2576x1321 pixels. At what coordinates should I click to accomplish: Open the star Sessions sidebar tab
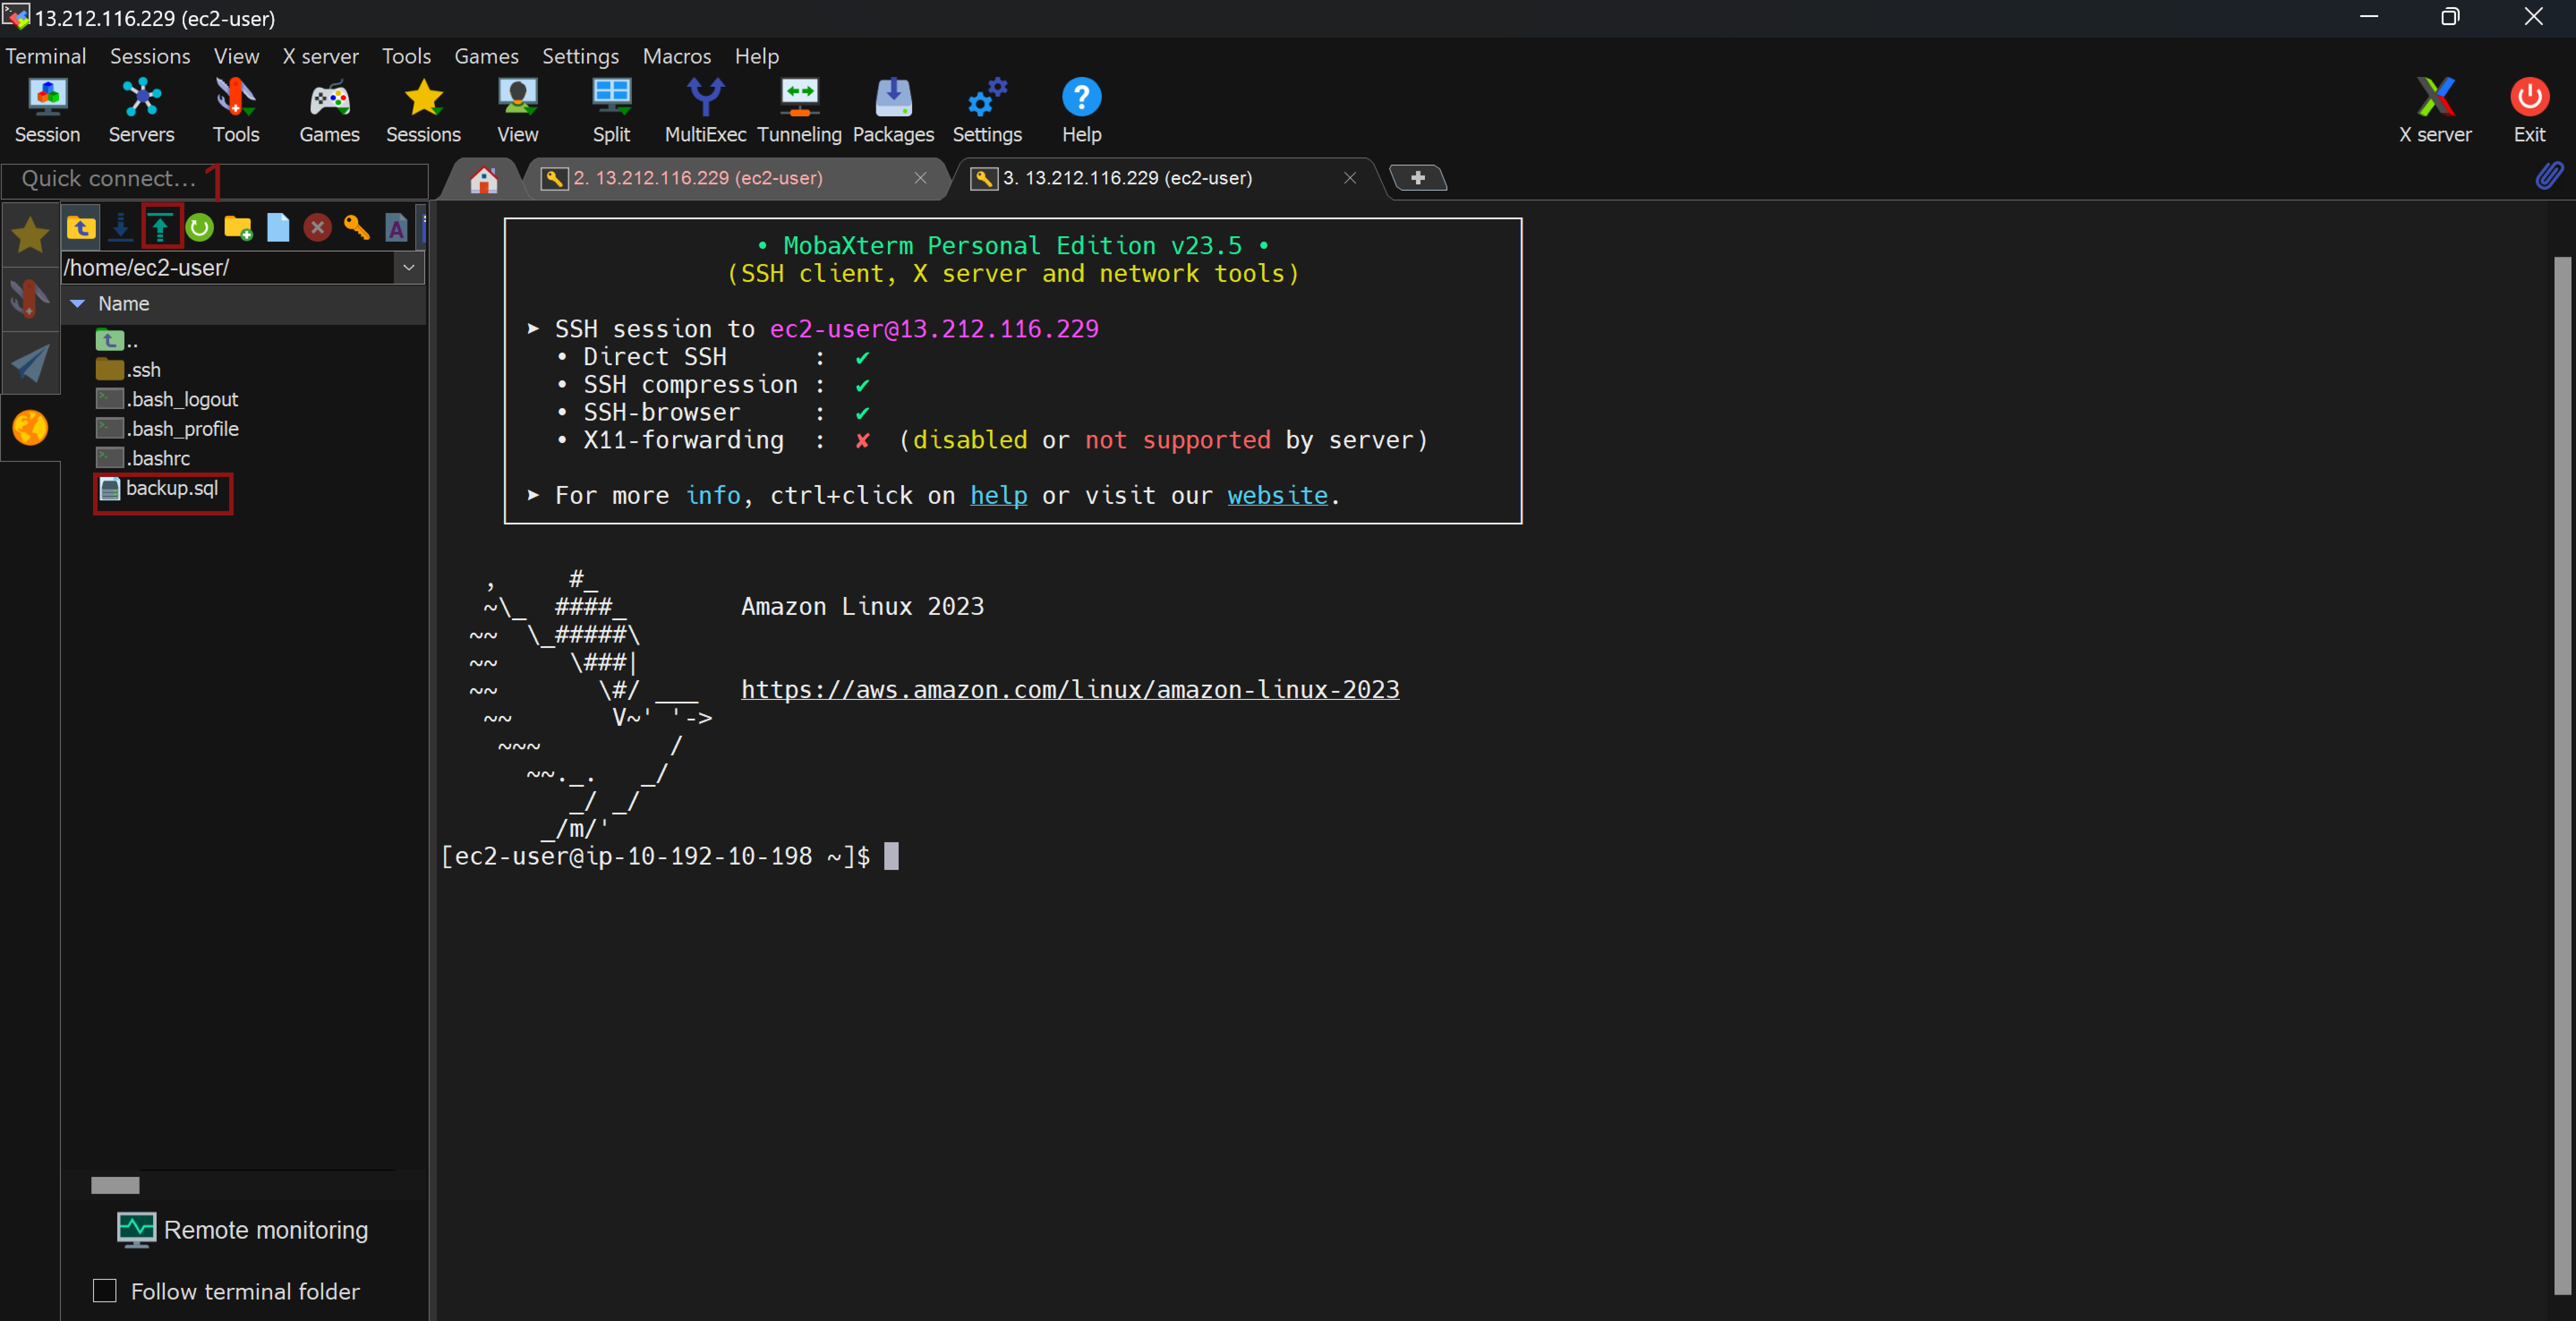click(x=30, y=235)
